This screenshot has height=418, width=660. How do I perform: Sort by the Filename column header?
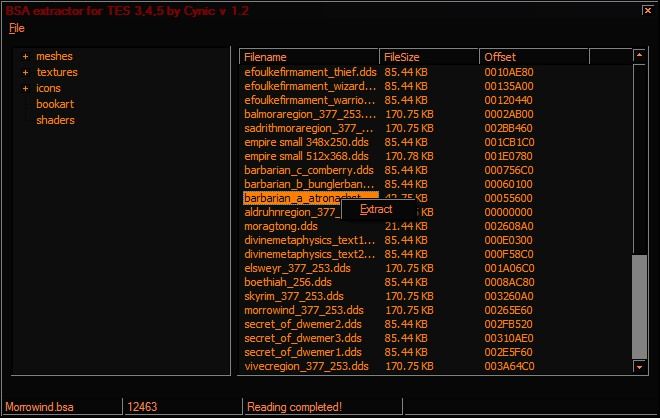309,57
